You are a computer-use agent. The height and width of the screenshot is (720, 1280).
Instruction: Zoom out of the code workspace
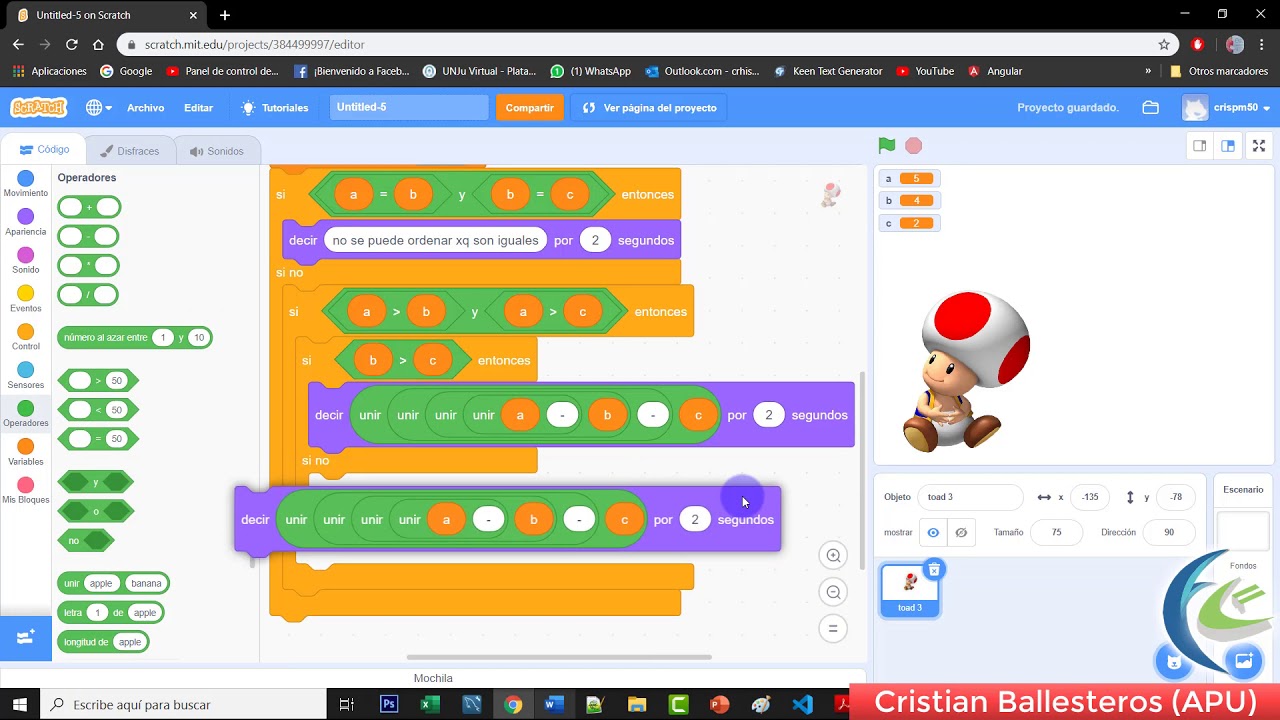click(x=832, y=592)
